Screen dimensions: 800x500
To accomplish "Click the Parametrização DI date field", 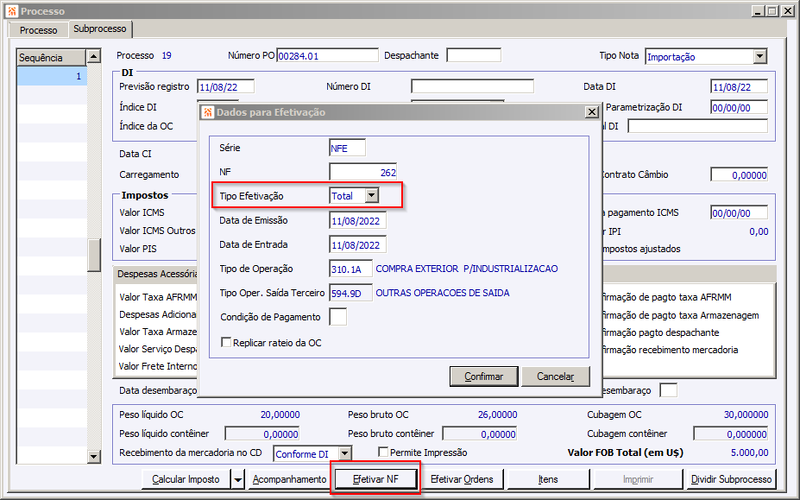I will coord(739,108).
